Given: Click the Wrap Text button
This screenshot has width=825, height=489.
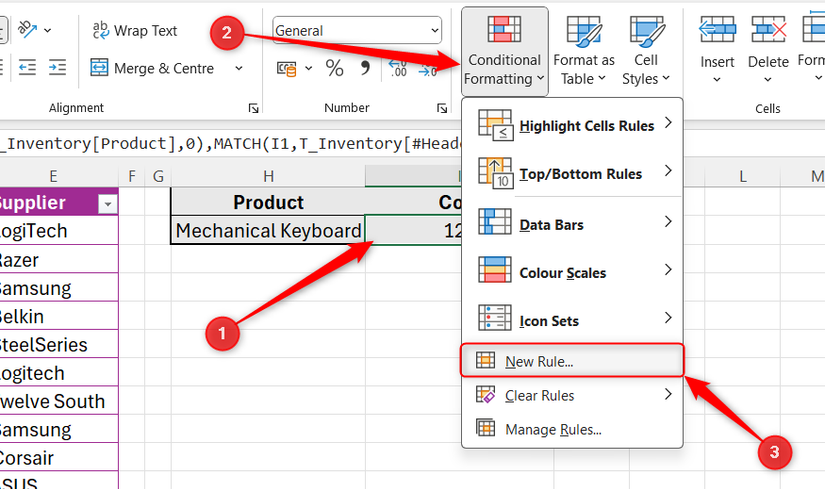Looking at the screenshot, I should (x=134, y=31).
